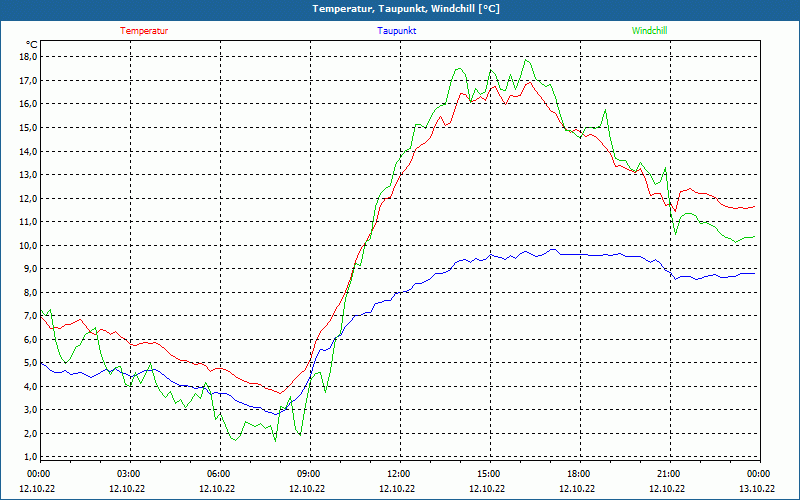
Task: Pick the 18:00 time axis label
Action: click(x=579, y=474)
